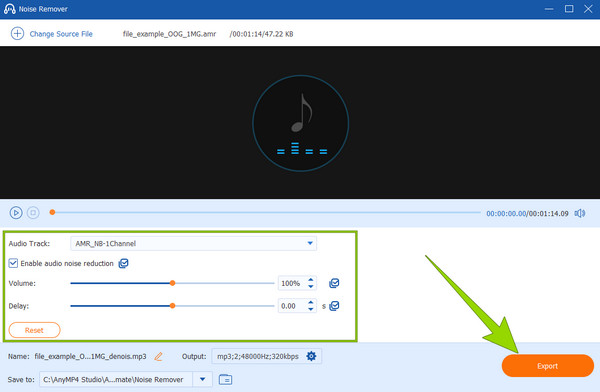Apply noise reduction to all icon
The width and height of the screenshot is (600, 392).
point(123,263)
